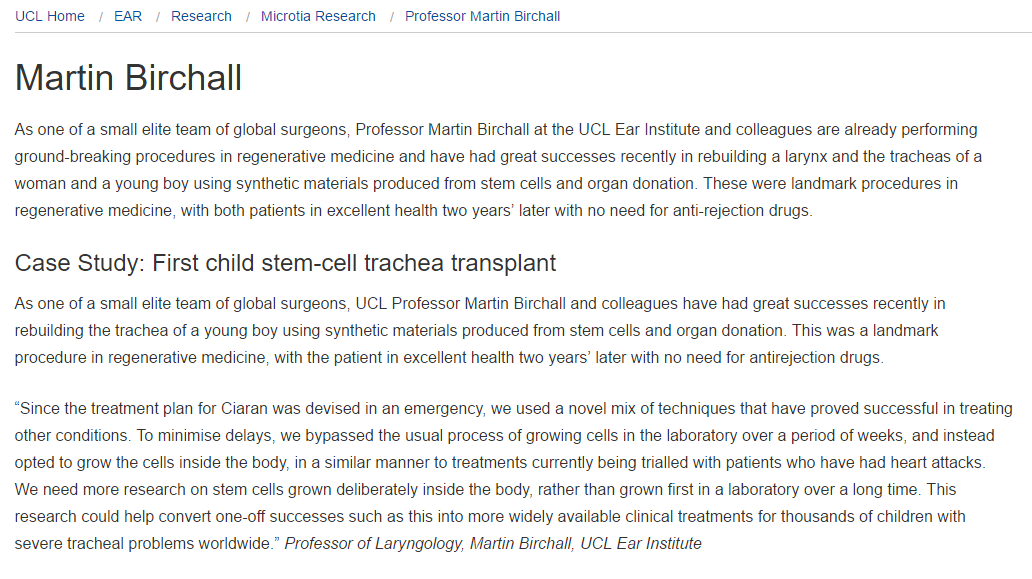Click the horizontal divider line under the breadcrumbs
Viewport: 1032px width, 579px height.
click(516, 33)
